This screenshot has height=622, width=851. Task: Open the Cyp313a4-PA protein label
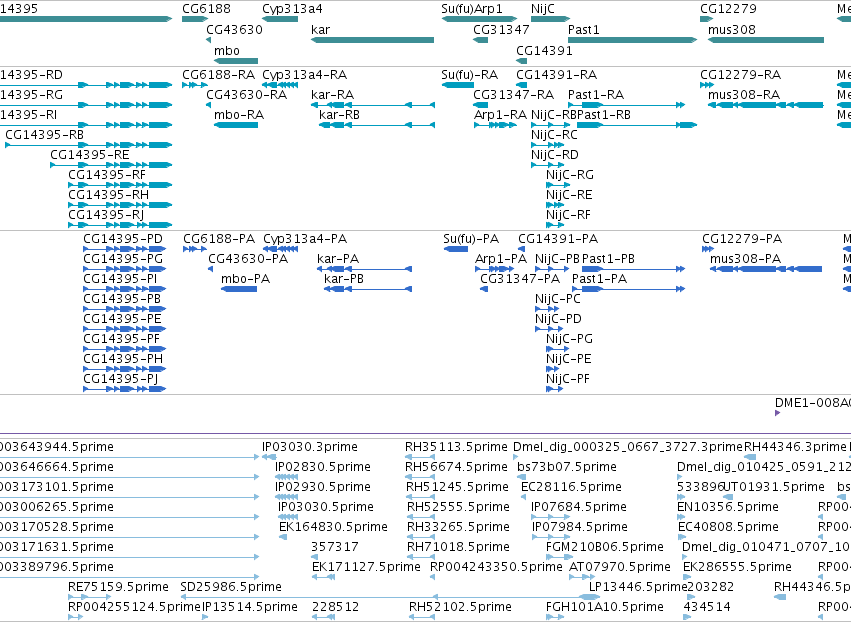click(305, 239)
